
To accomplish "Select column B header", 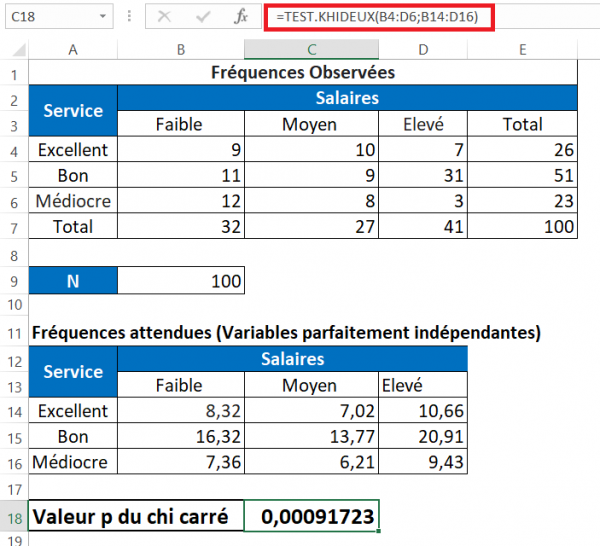I will tap(181, 50).
